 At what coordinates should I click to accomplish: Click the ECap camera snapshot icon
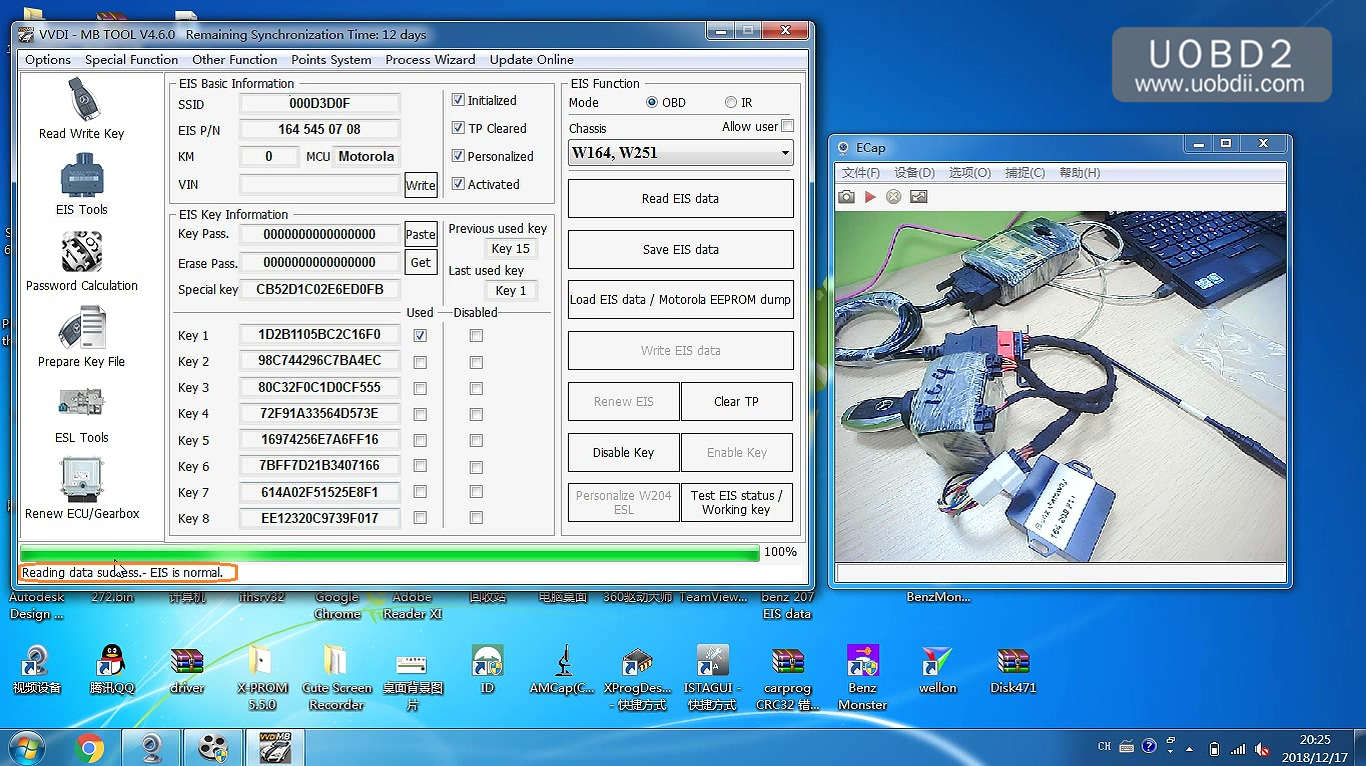(847, 197)
